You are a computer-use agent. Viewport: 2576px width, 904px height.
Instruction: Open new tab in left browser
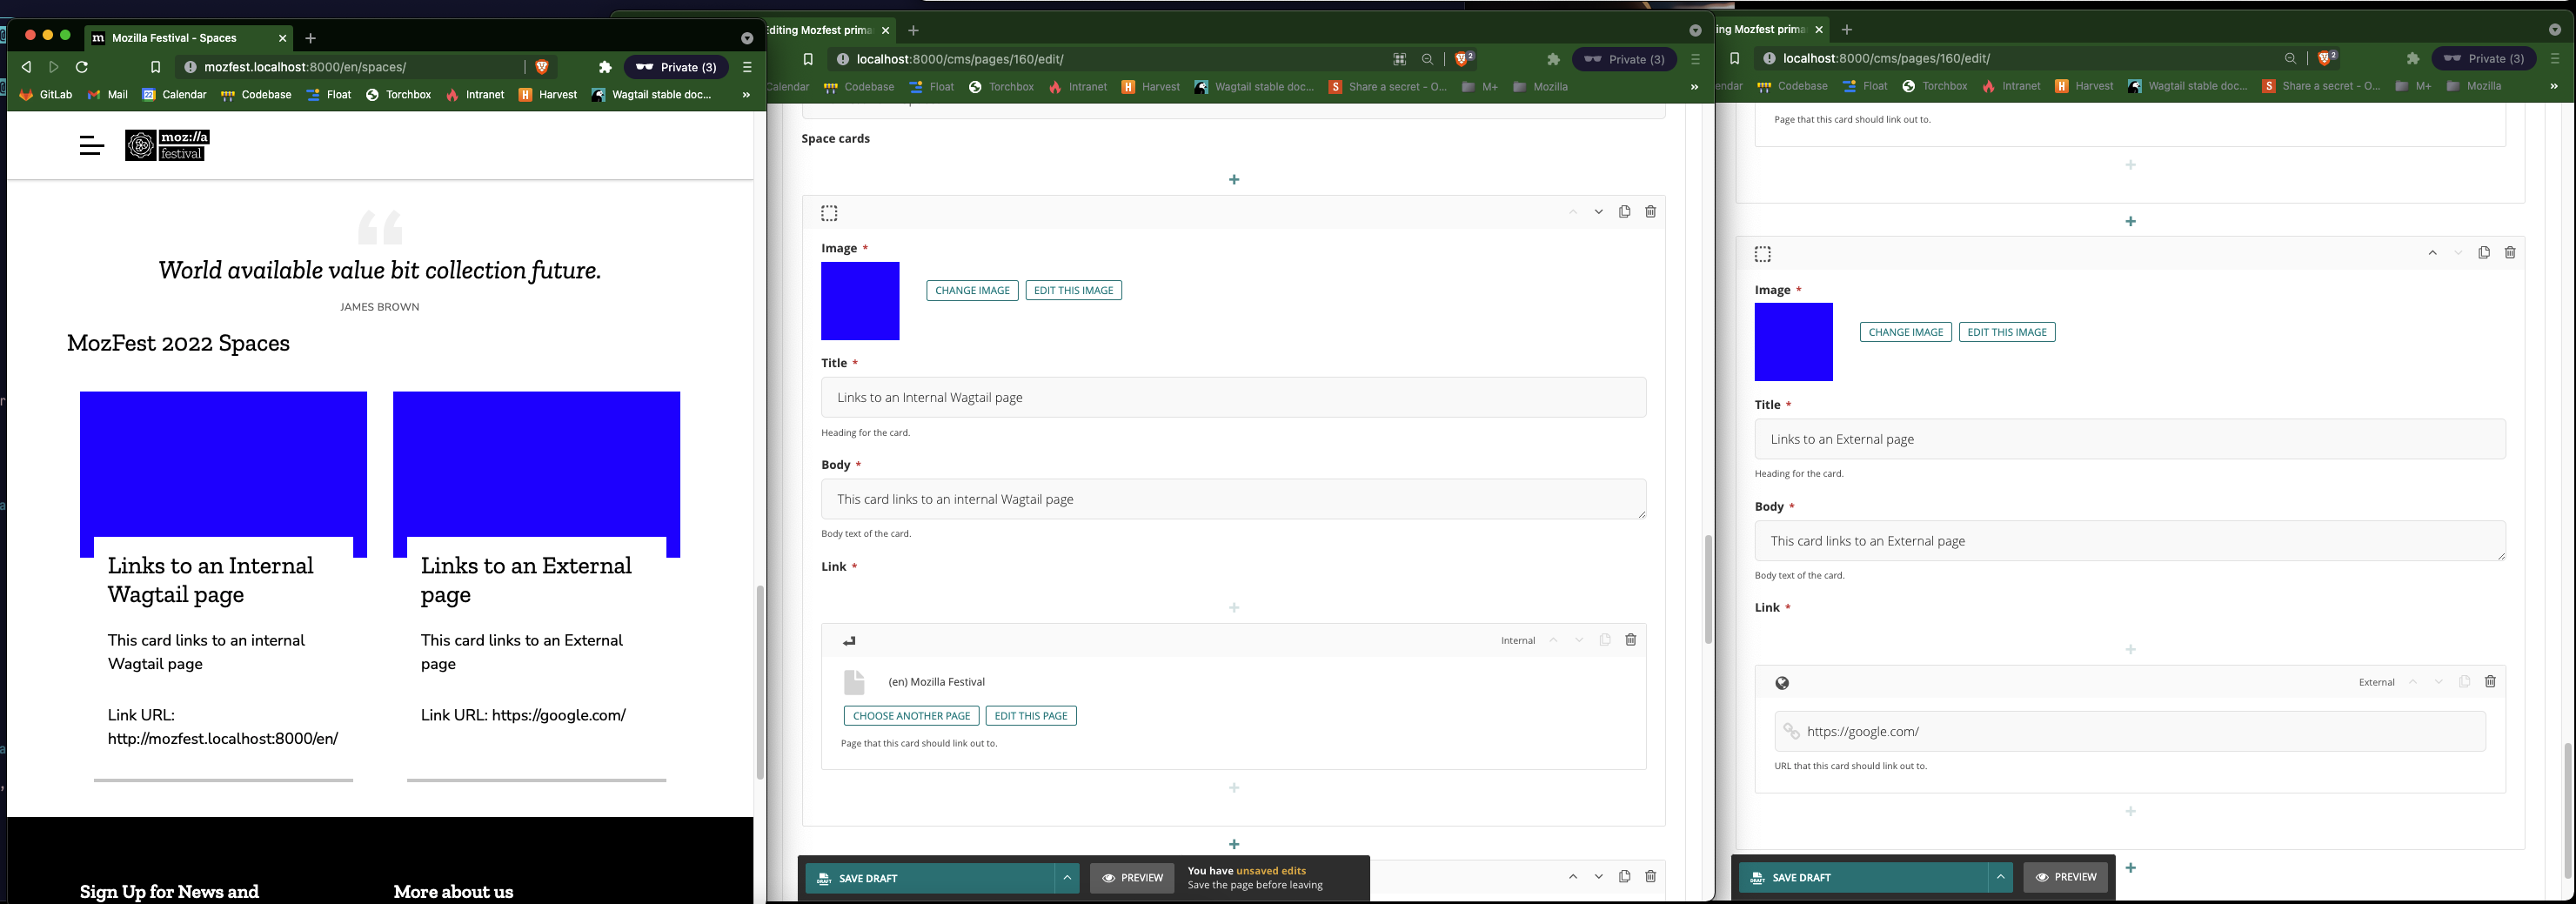click(x=310, y=38)
